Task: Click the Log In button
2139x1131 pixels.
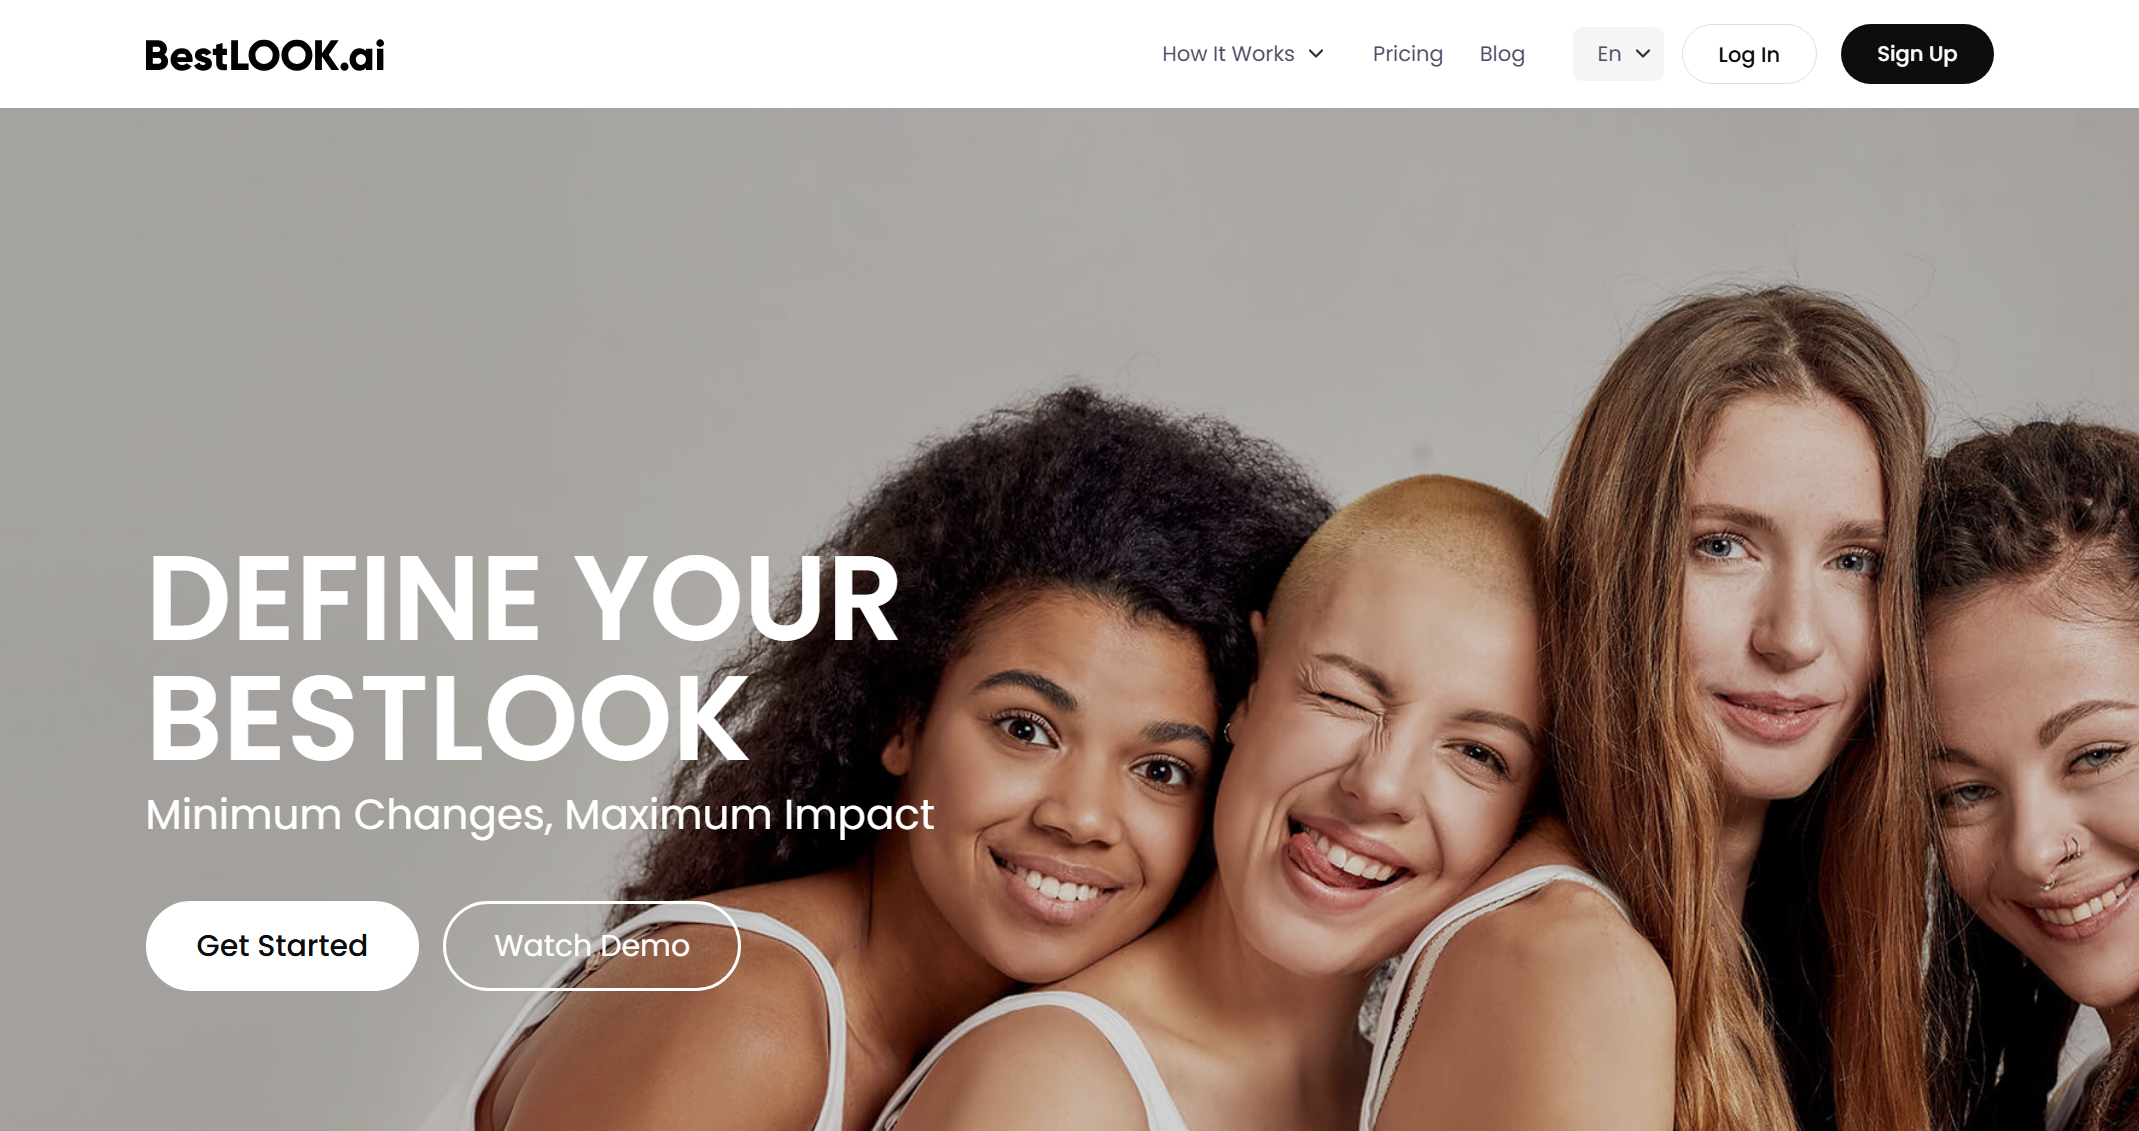Action: click(1748, 54)
